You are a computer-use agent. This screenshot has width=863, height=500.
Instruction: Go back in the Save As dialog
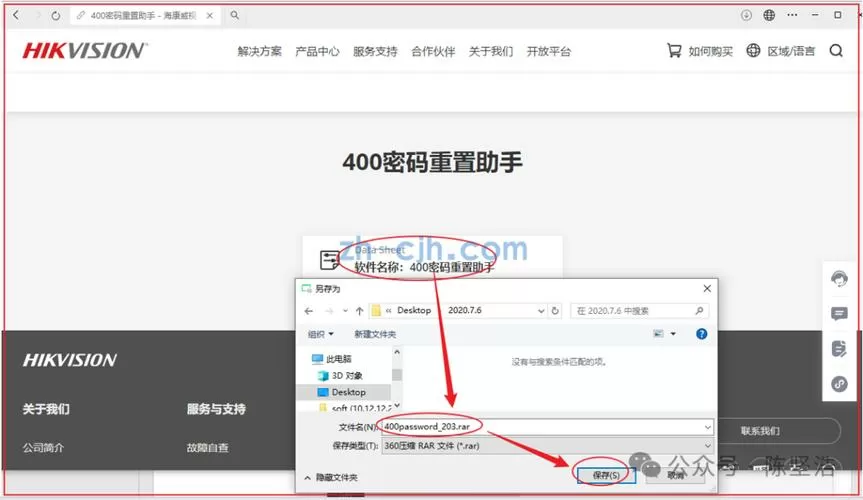pos(309,311)
